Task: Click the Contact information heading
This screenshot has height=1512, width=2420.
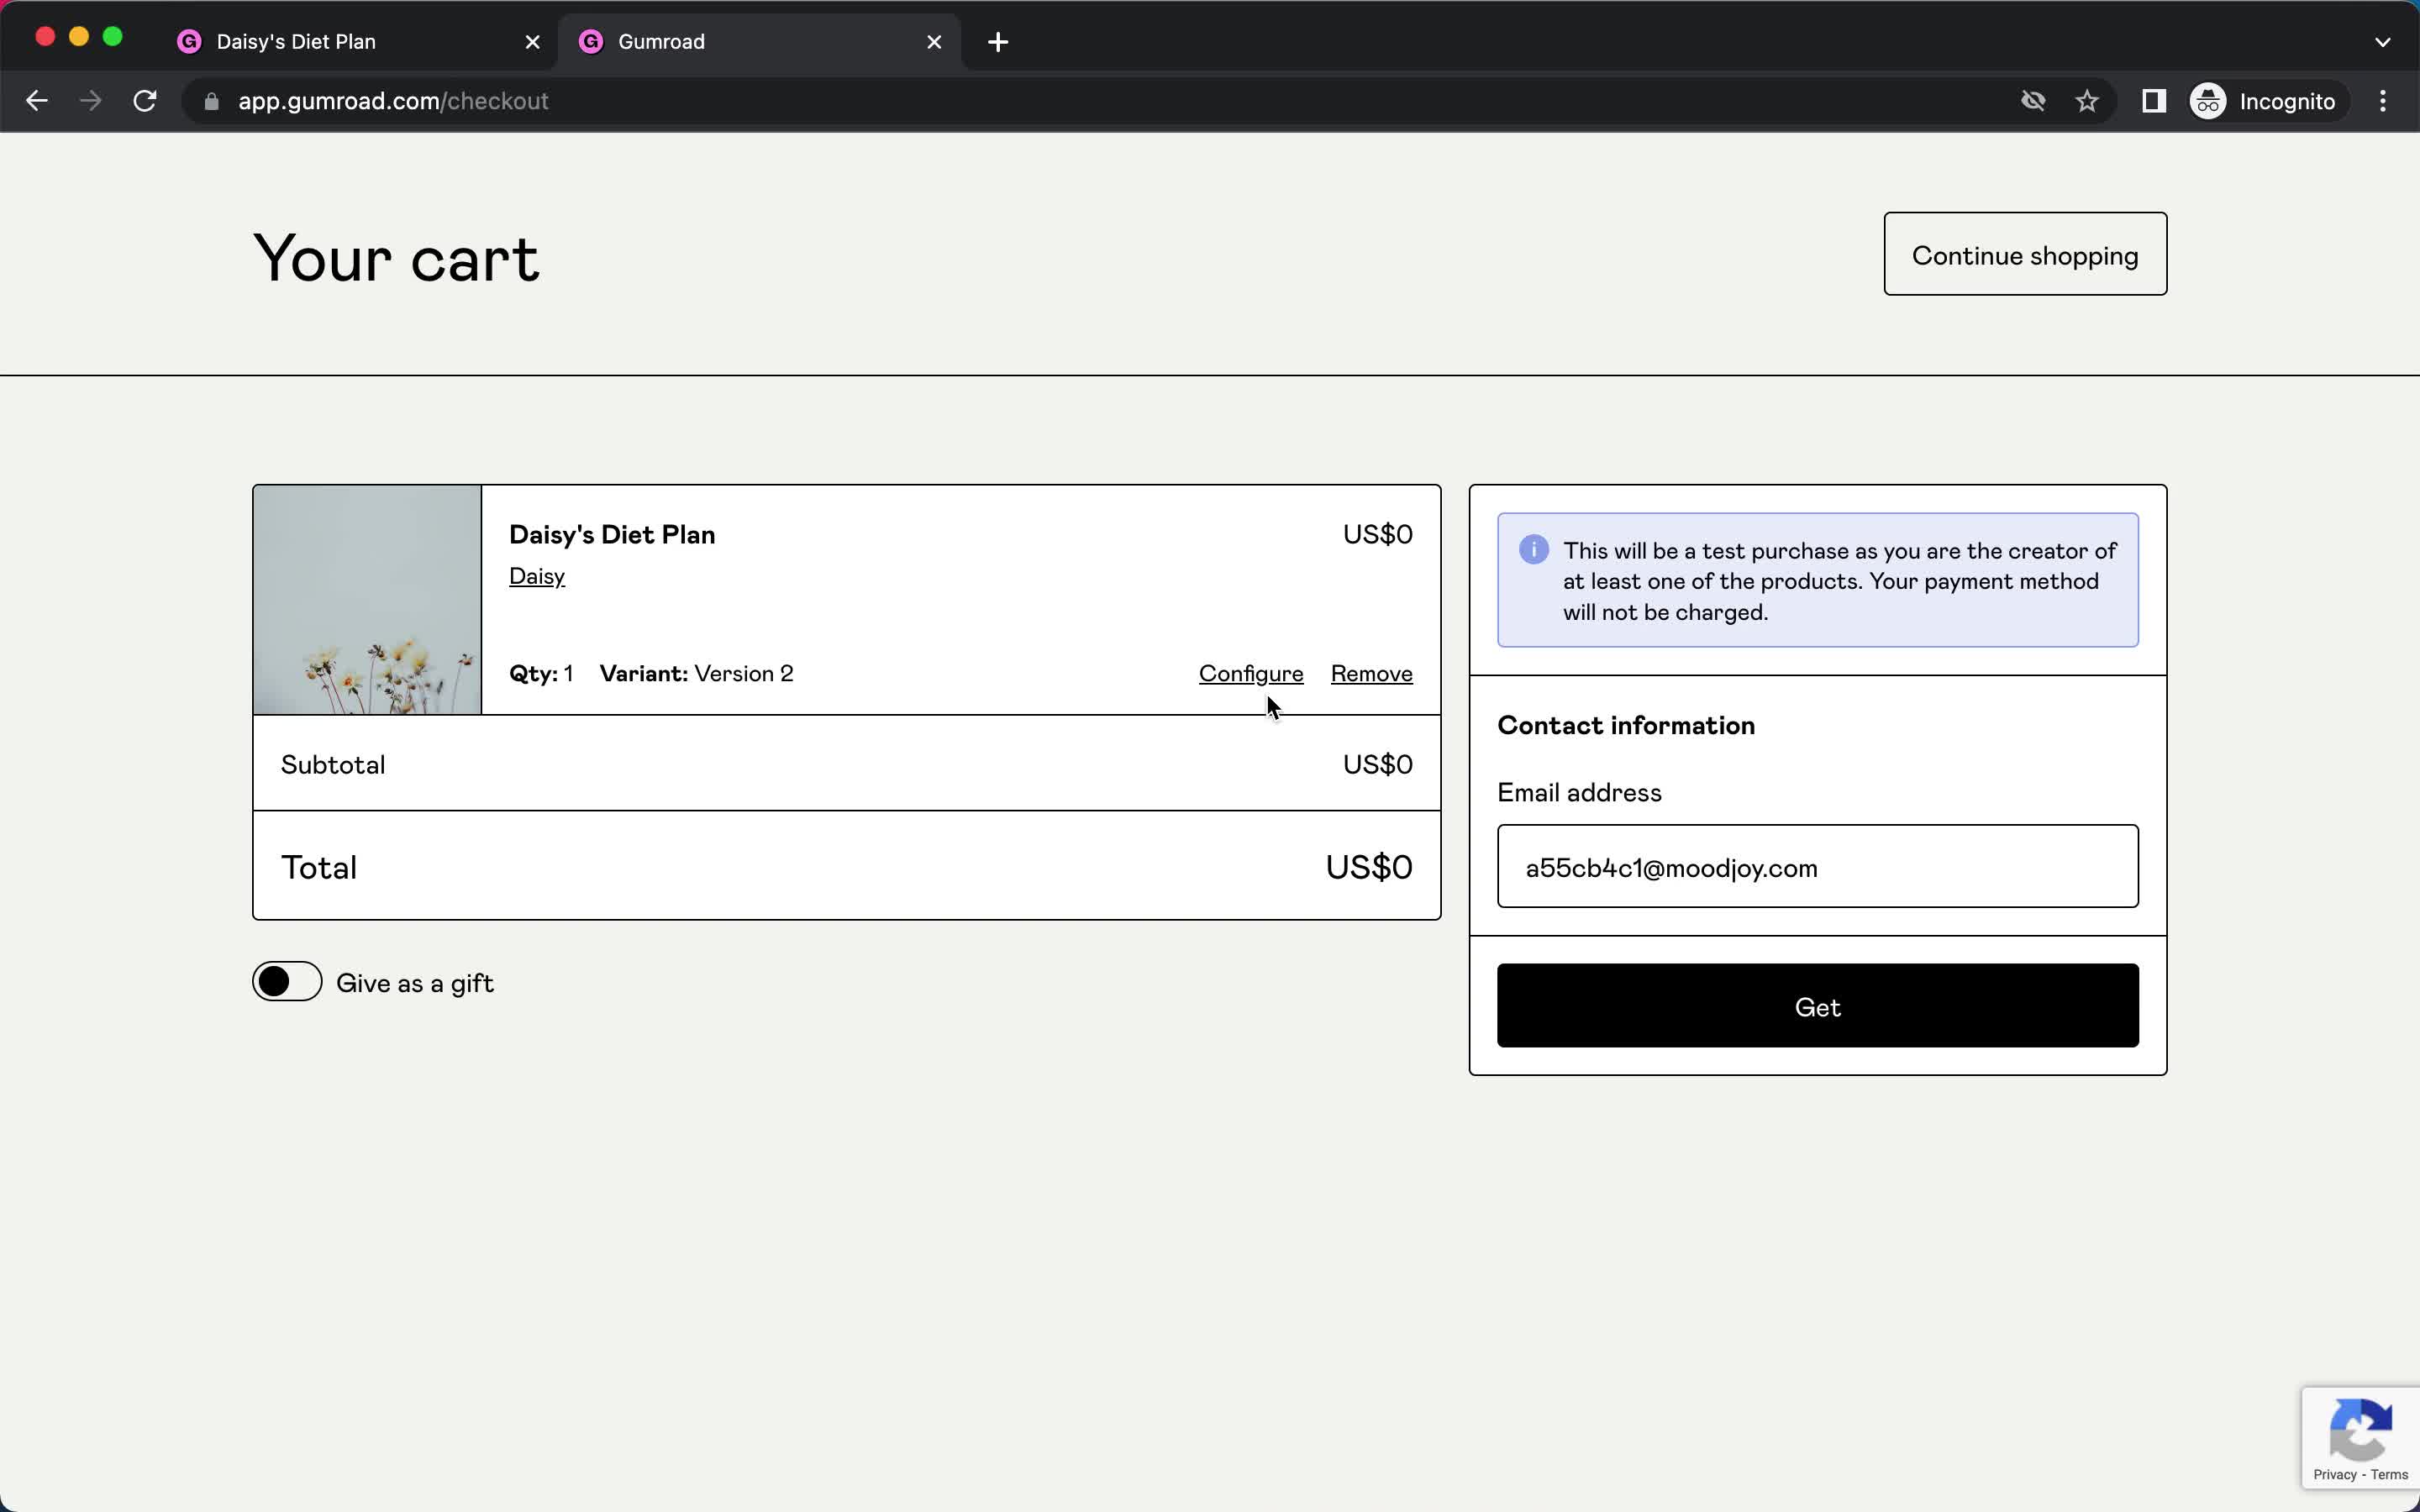Action: [x=1626, y=726]
